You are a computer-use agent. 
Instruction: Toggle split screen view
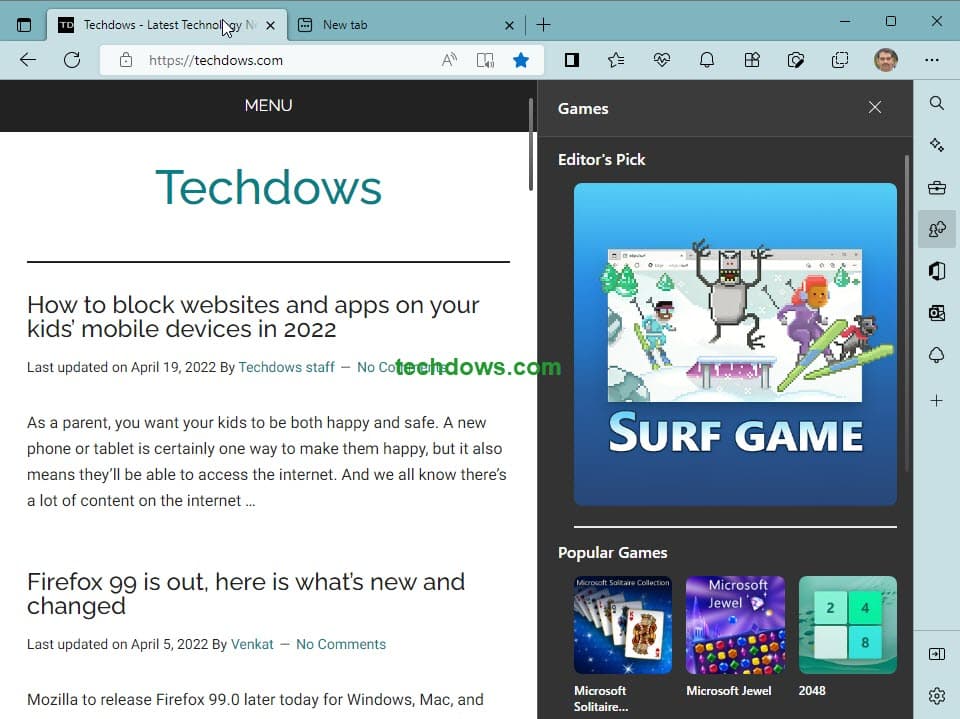(571, 60)
